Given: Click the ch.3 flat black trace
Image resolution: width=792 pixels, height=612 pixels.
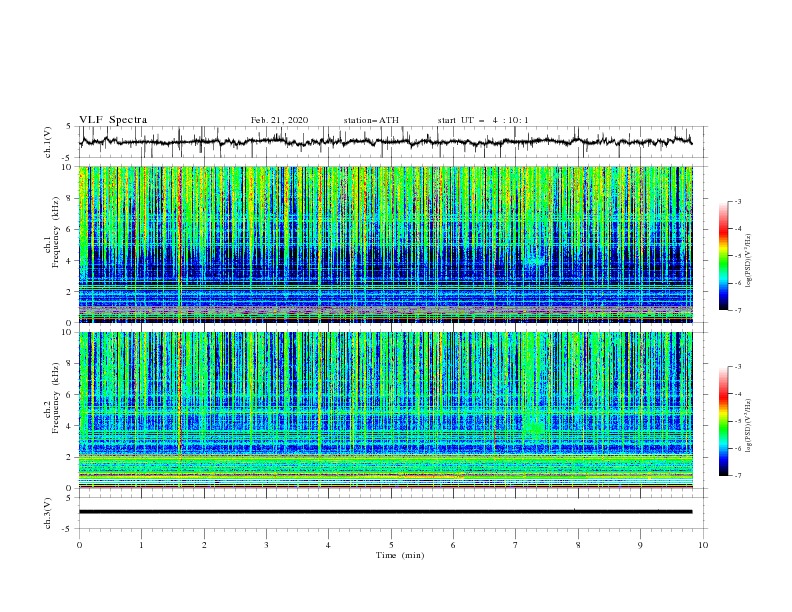Looking at the screenshot, I should [385, 512].
